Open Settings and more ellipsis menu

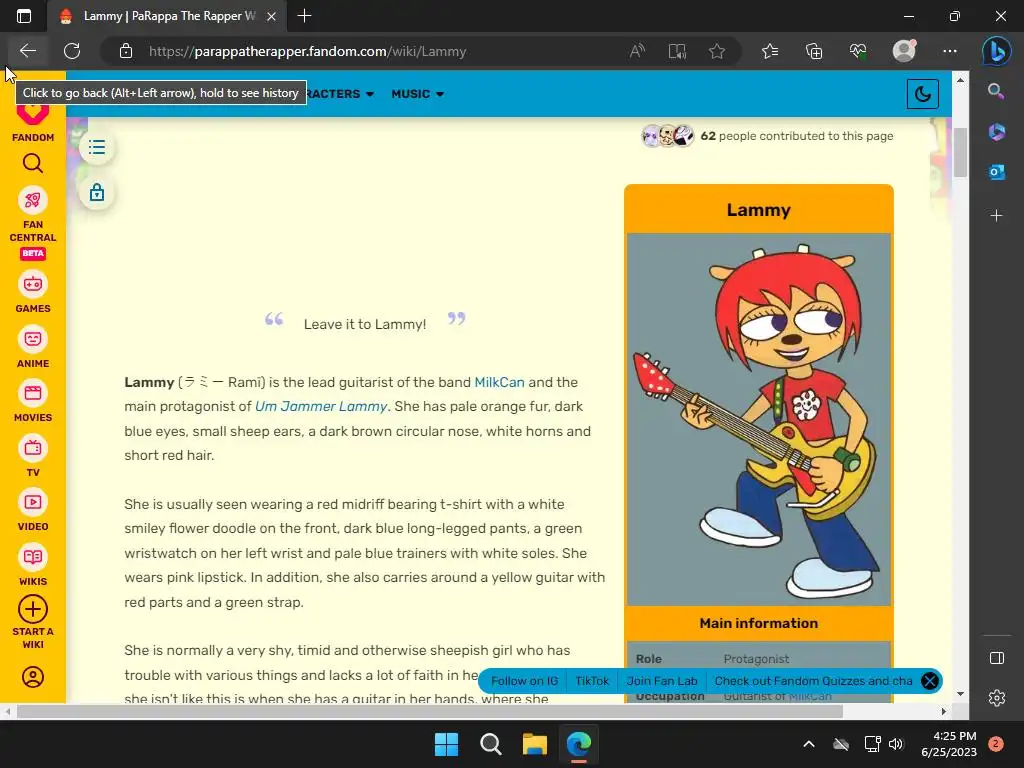(950, 51)
